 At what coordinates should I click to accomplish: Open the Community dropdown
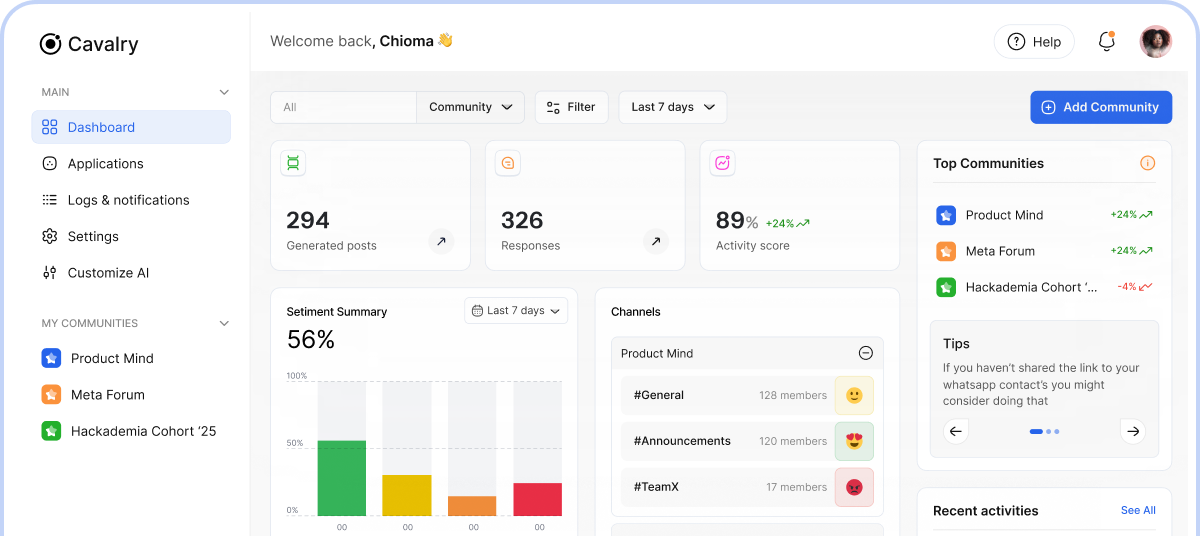pos(470,107)
